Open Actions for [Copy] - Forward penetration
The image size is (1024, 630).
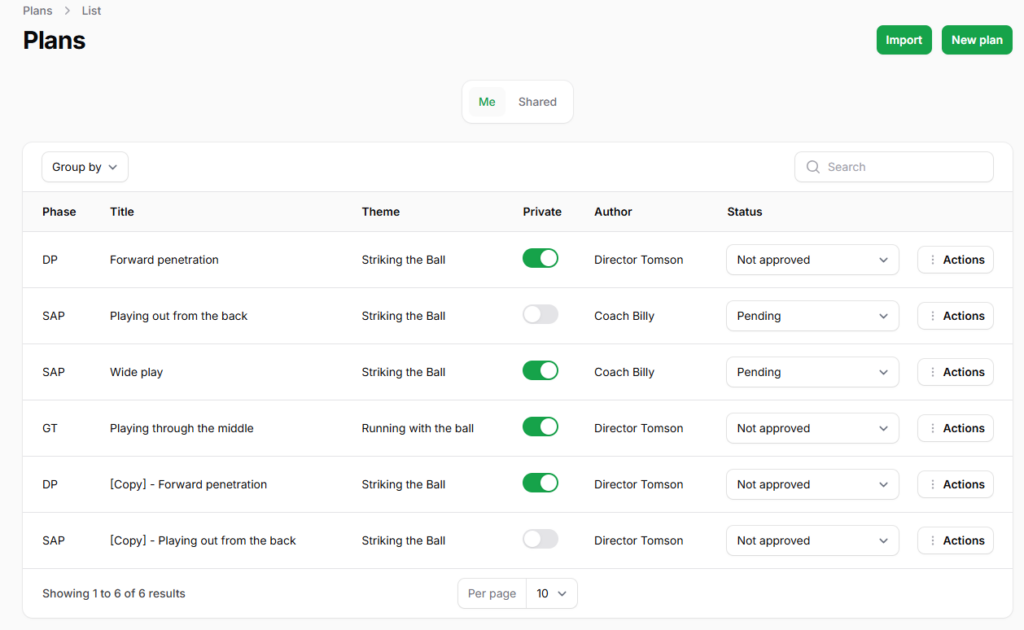pos(955,484)
